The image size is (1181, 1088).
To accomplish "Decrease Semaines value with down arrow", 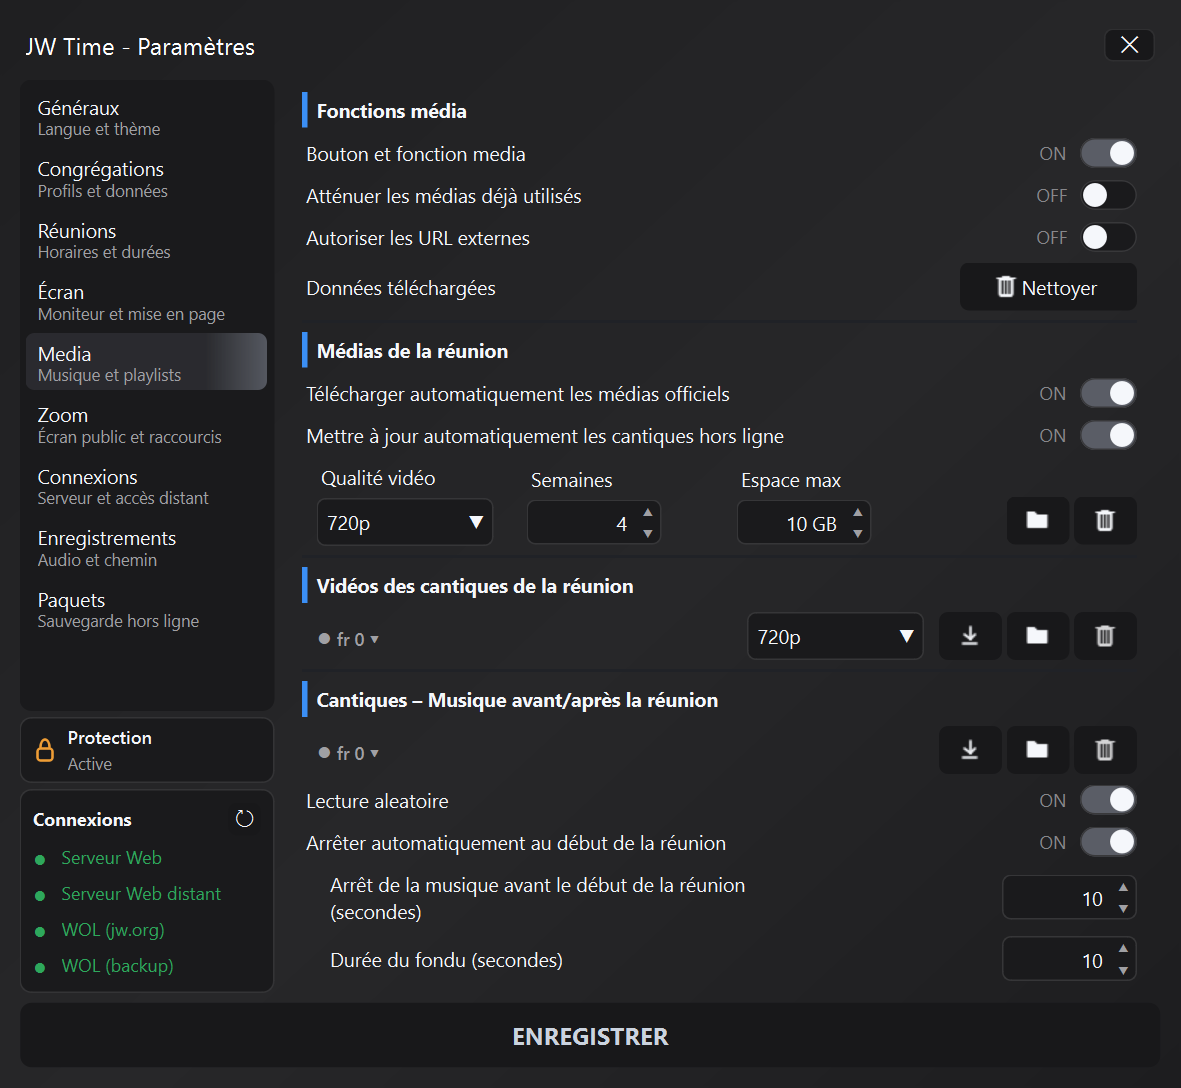I will (648, 534).
